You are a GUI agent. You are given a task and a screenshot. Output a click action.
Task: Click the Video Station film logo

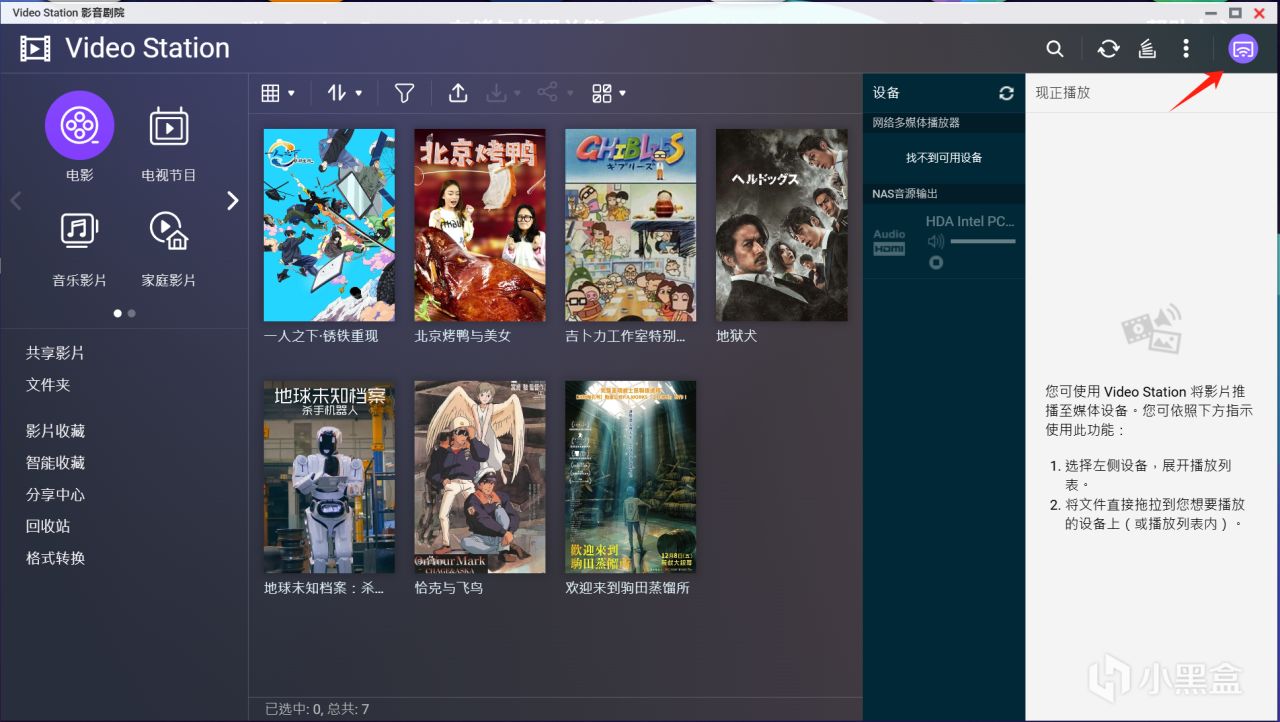pyautogui.click(x=35, y=48)
